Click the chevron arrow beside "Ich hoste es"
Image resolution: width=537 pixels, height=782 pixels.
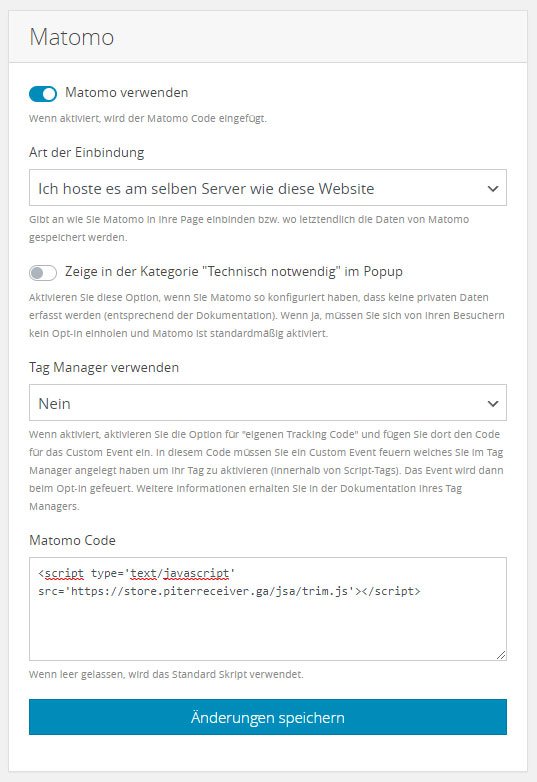coord(493,189)
